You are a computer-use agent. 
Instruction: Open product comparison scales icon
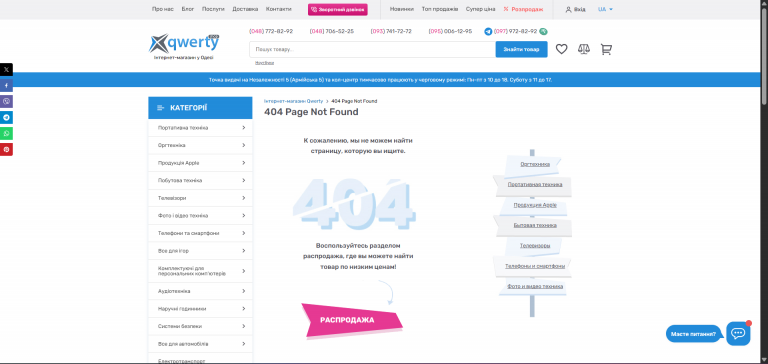click(x=584, y=49)
